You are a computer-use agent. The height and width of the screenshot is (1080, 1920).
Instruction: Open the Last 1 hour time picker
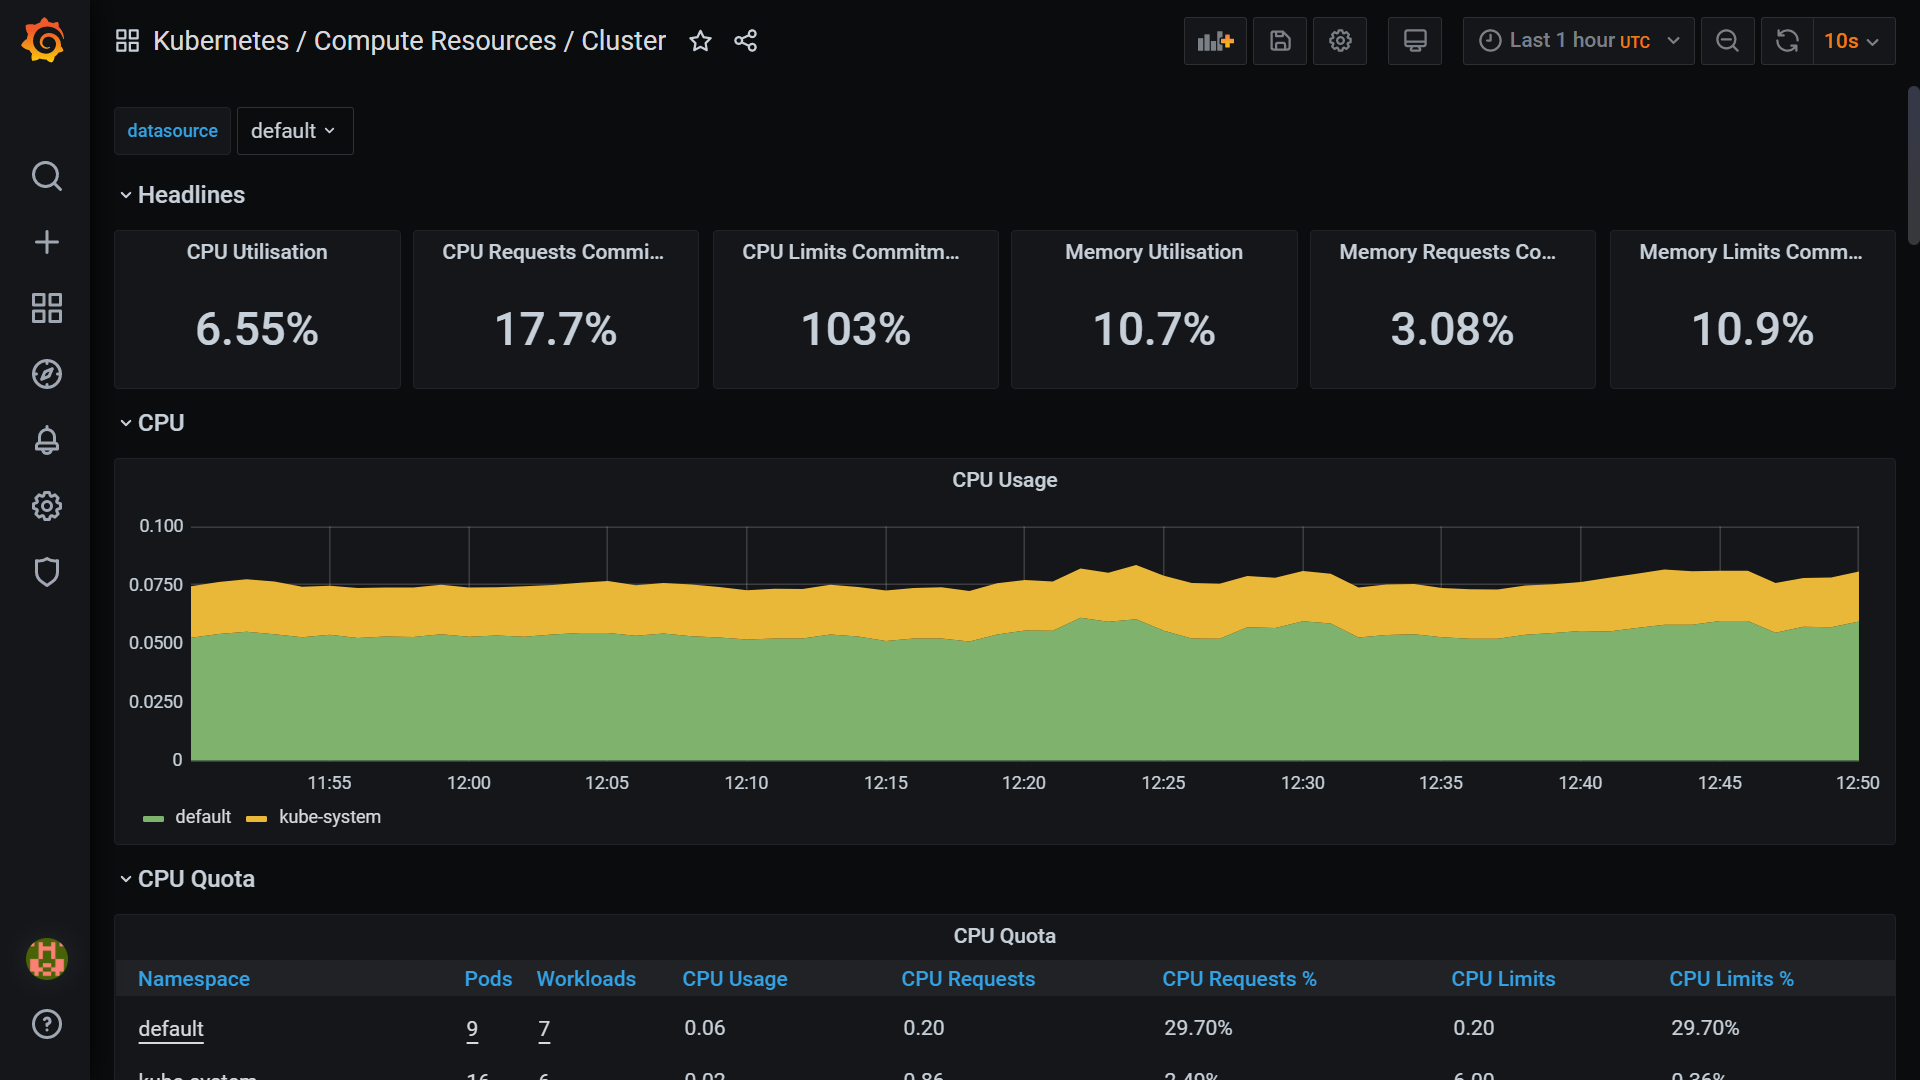[x=1578, y=41]
